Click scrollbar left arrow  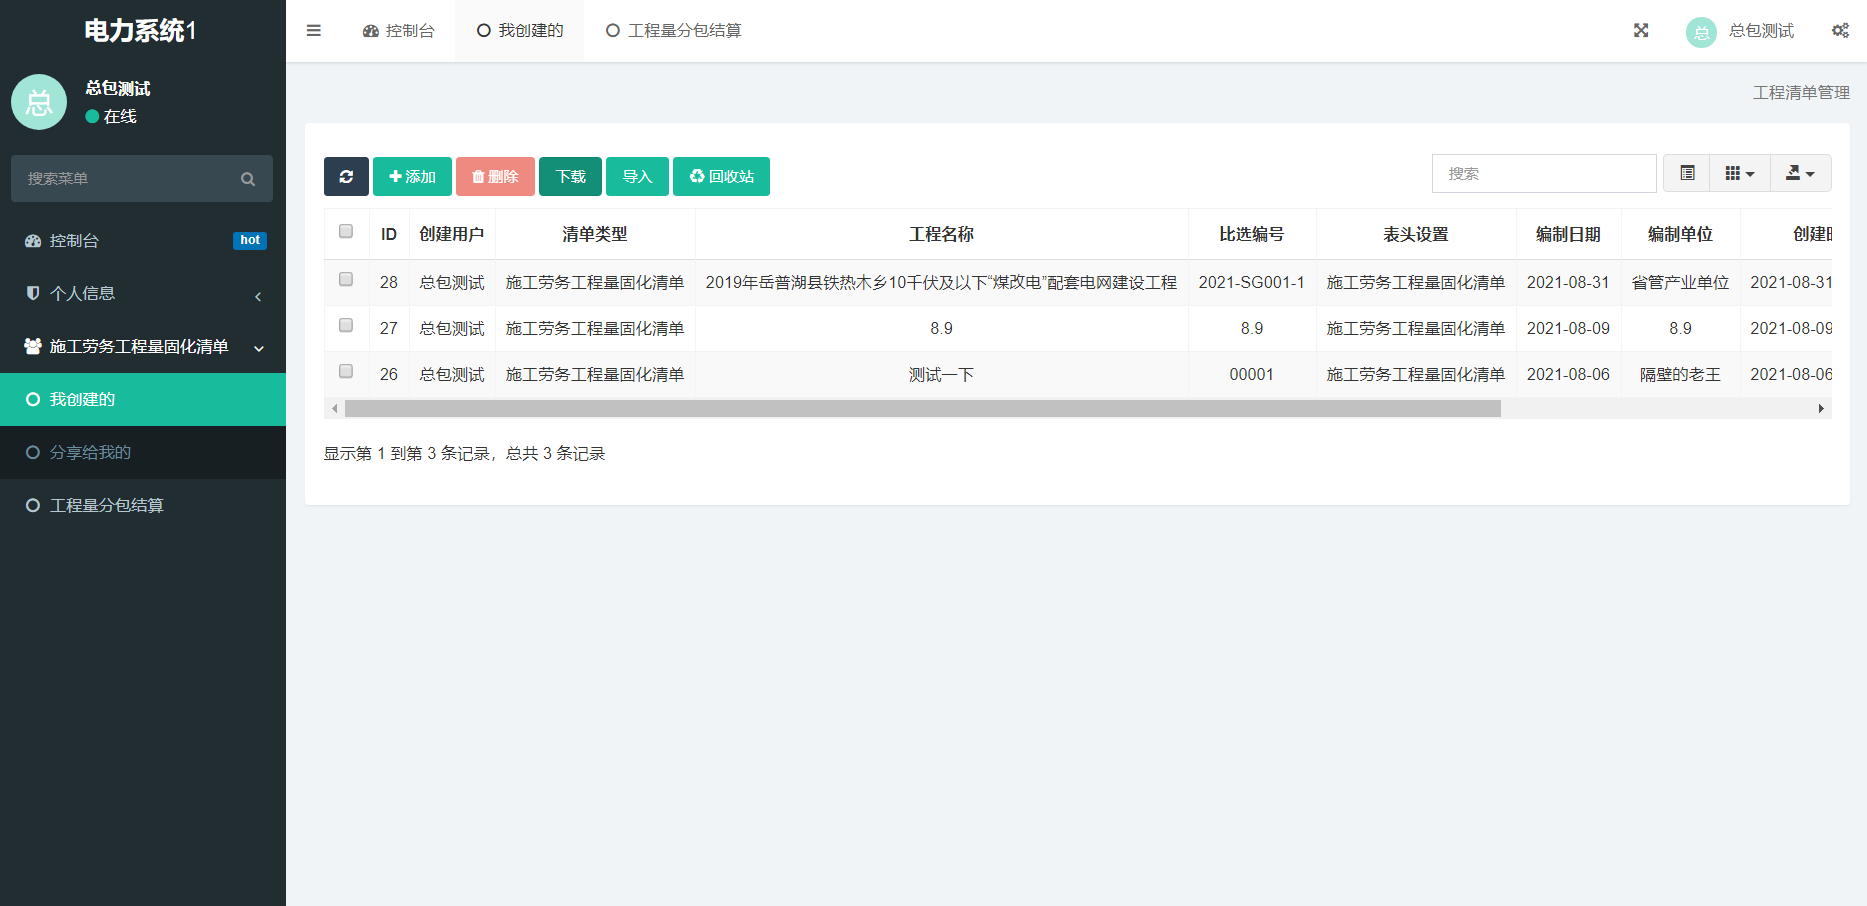click(x=335, y=408)
